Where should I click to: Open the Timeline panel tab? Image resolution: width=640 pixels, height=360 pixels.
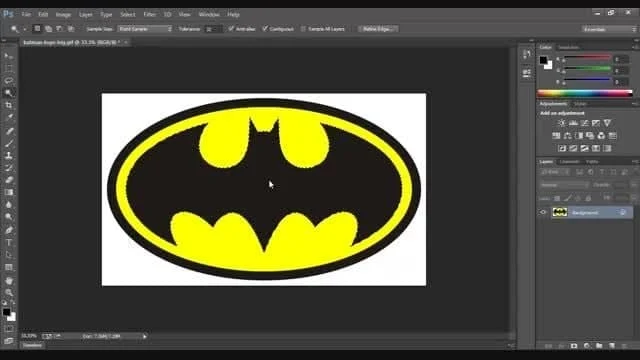coord(32,346)
